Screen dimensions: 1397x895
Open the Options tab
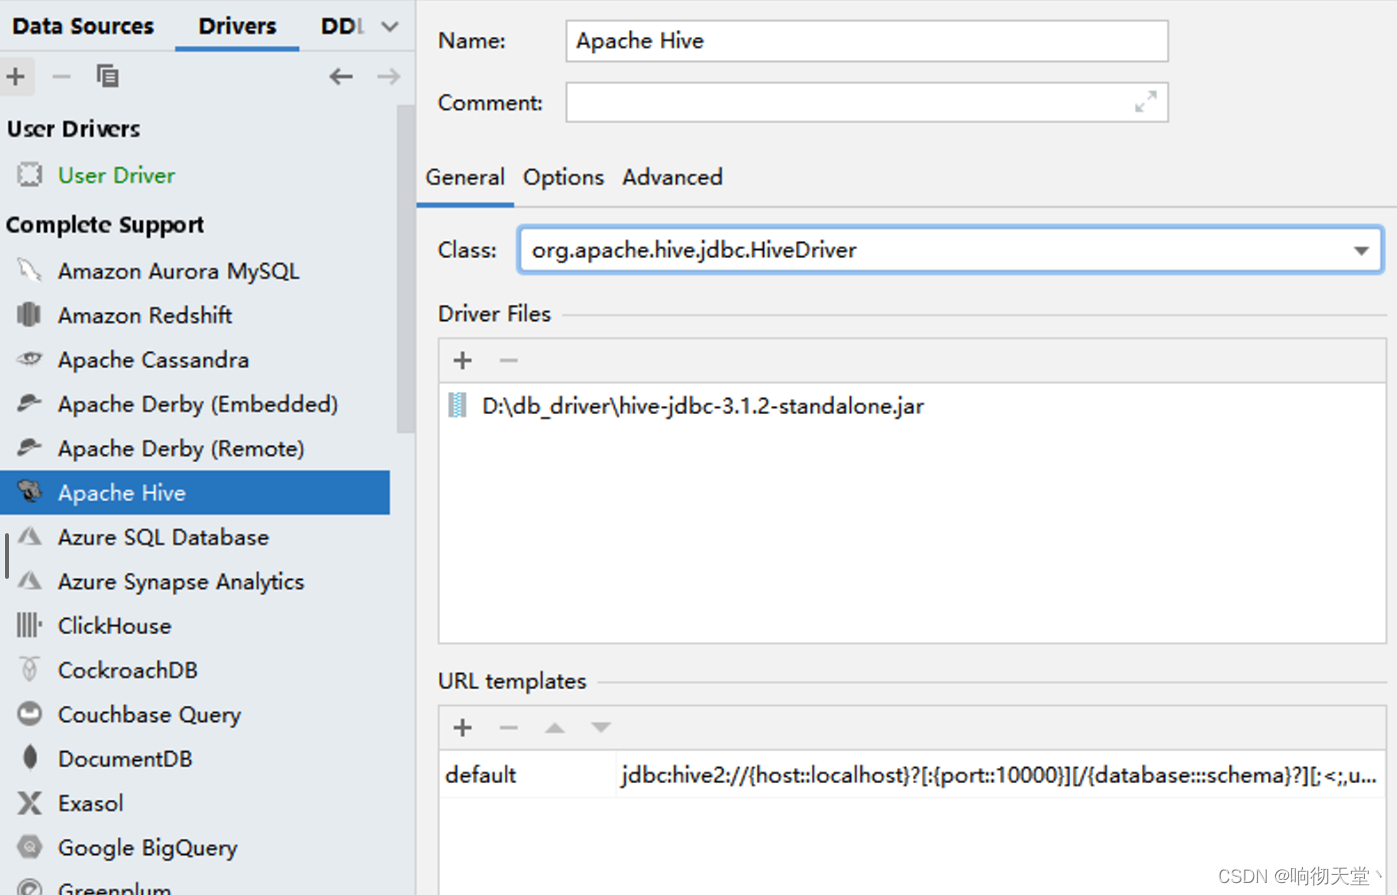tap(563, 177)
